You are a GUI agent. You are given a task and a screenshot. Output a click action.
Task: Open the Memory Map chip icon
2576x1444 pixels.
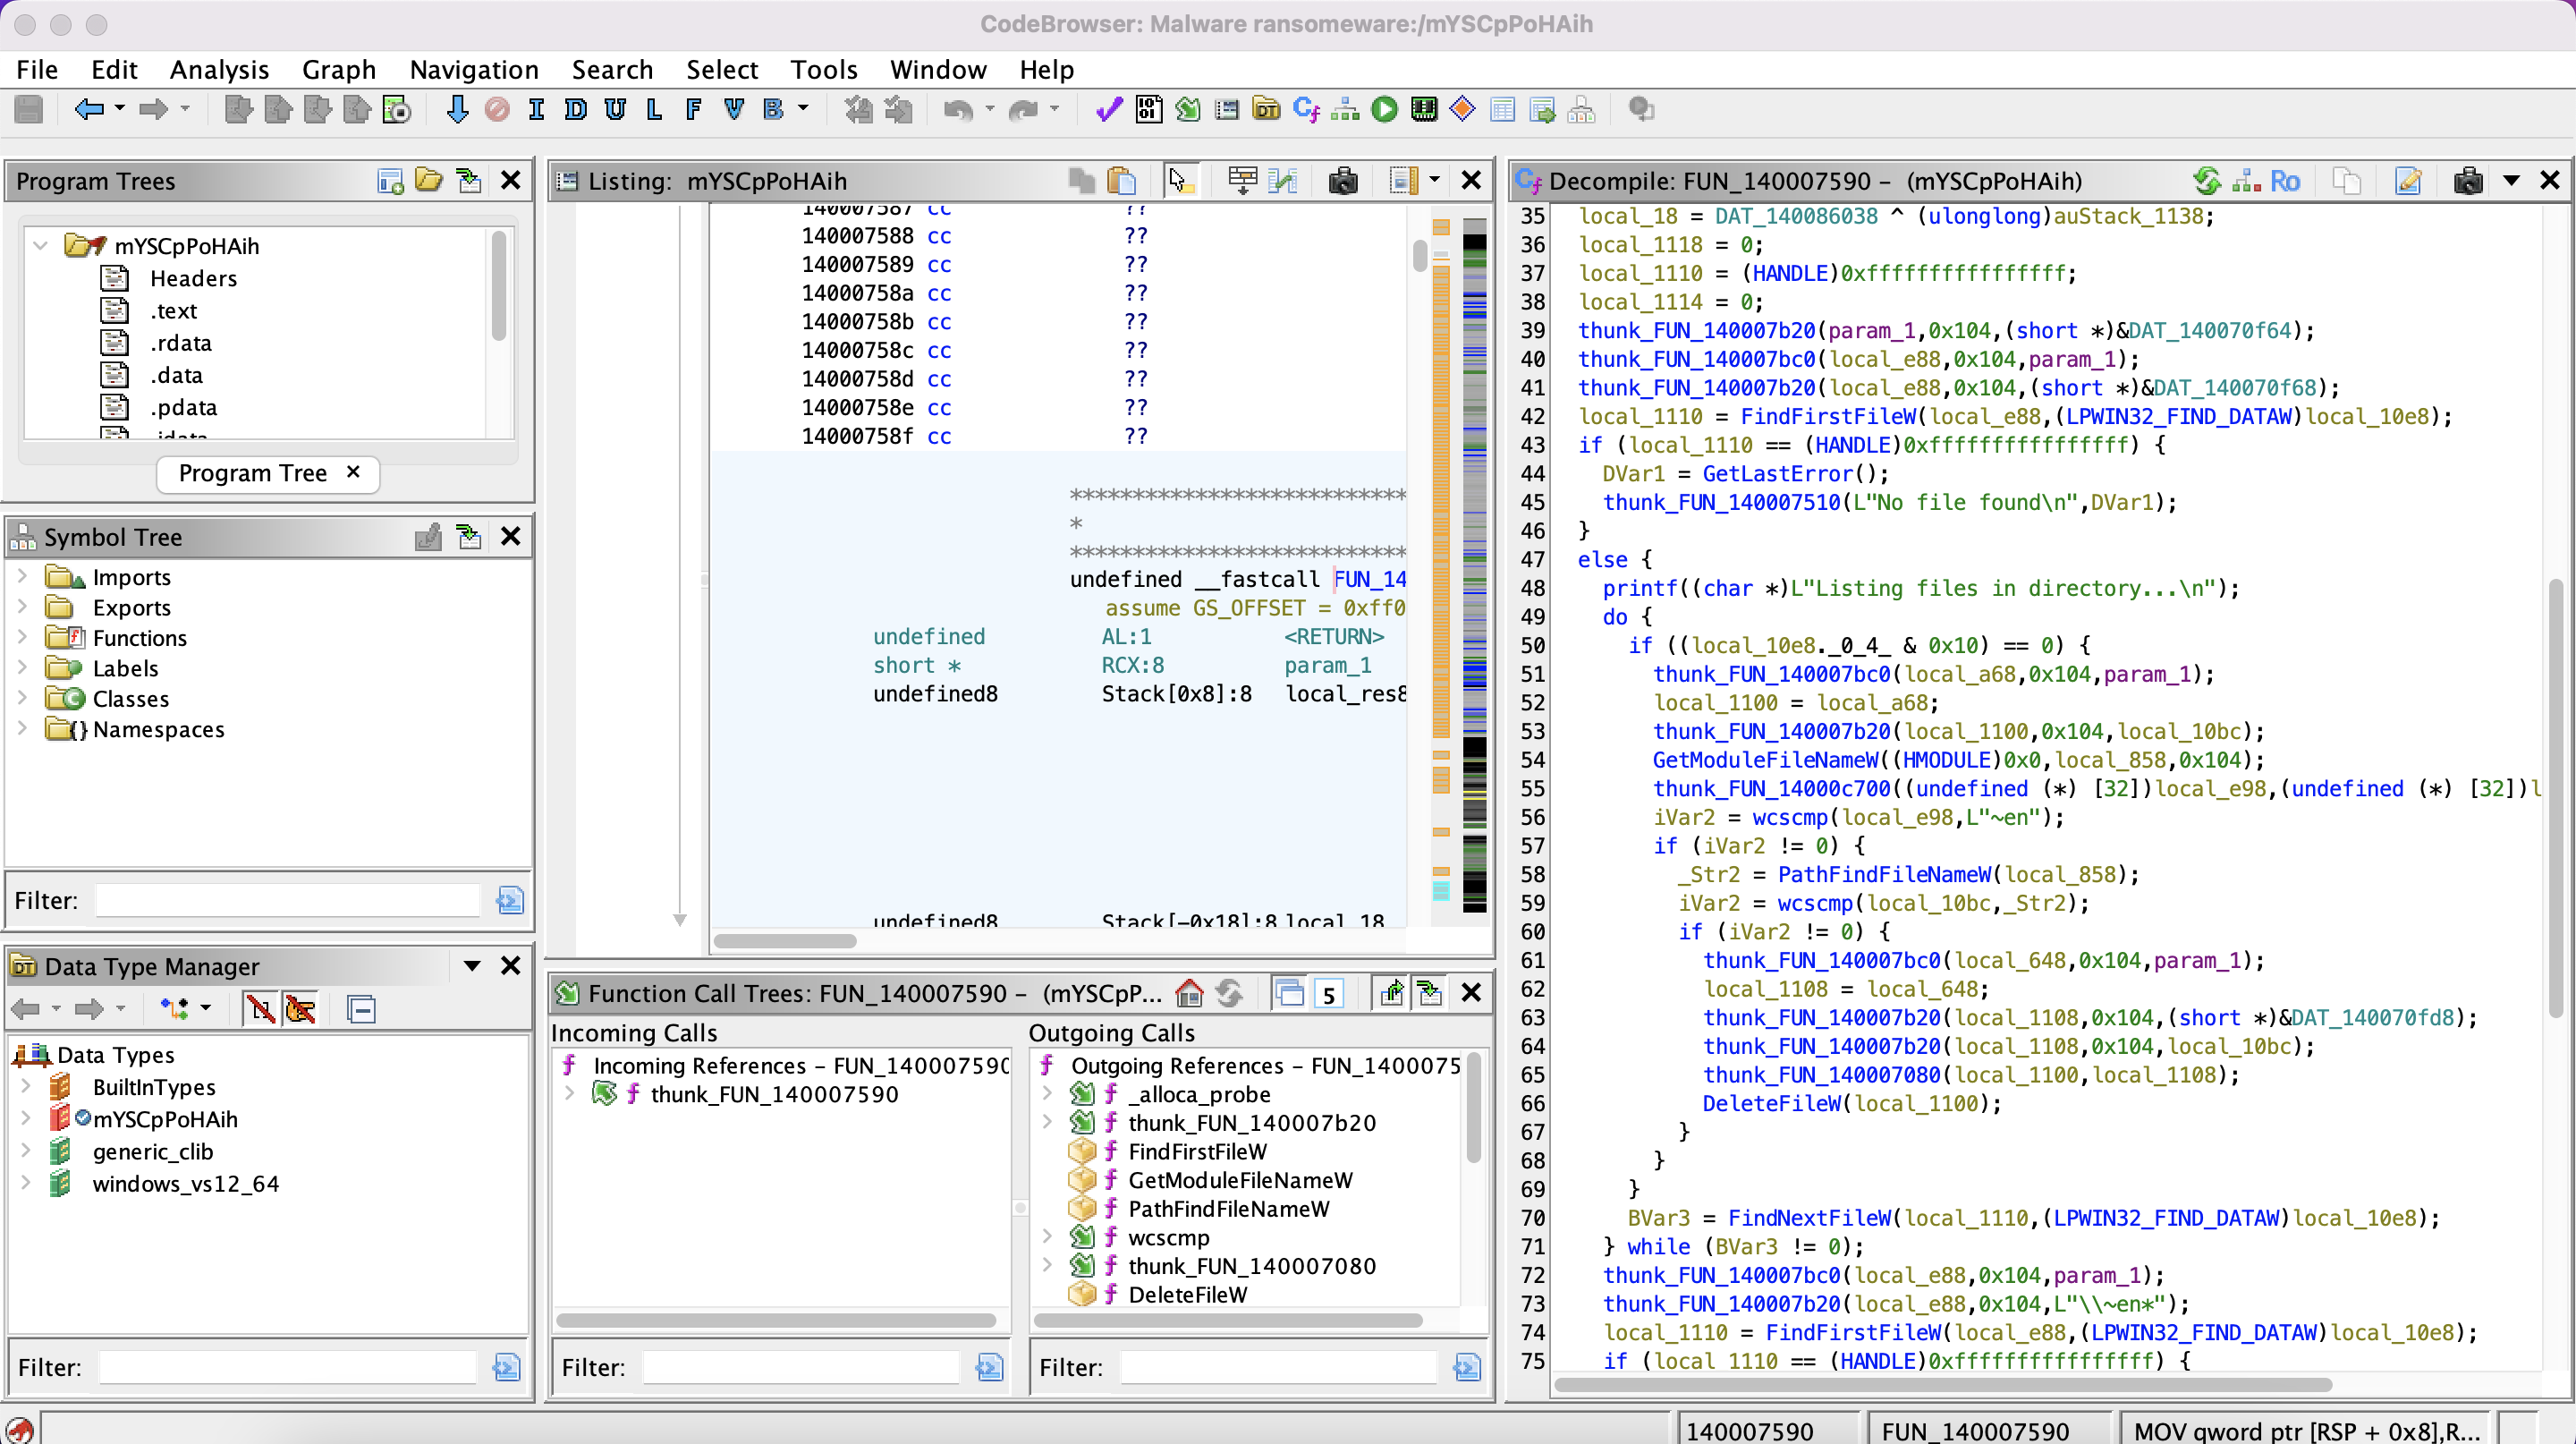1423,109
